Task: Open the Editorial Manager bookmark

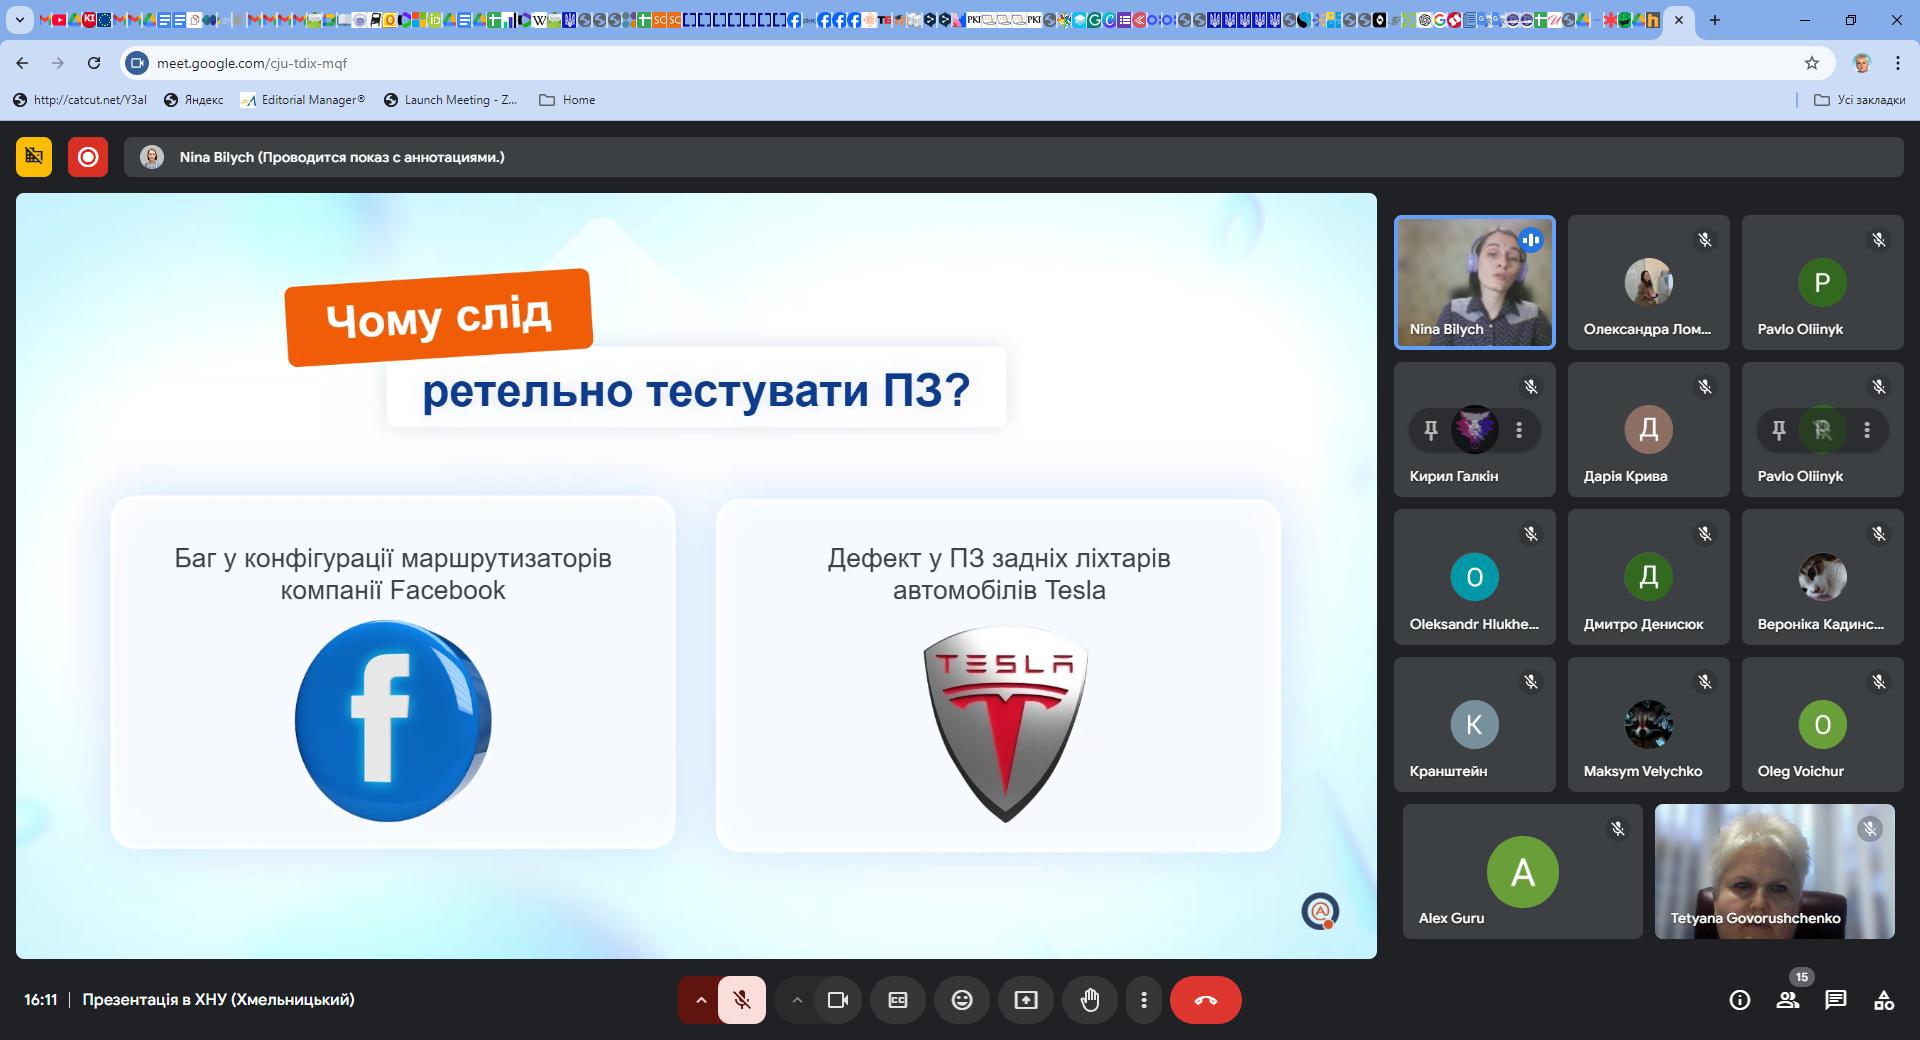Action: point(304,100)
